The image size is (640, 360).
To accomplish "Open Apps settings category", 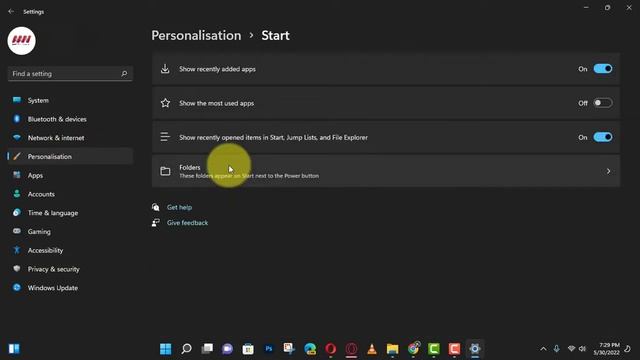I will coord(70,176).
